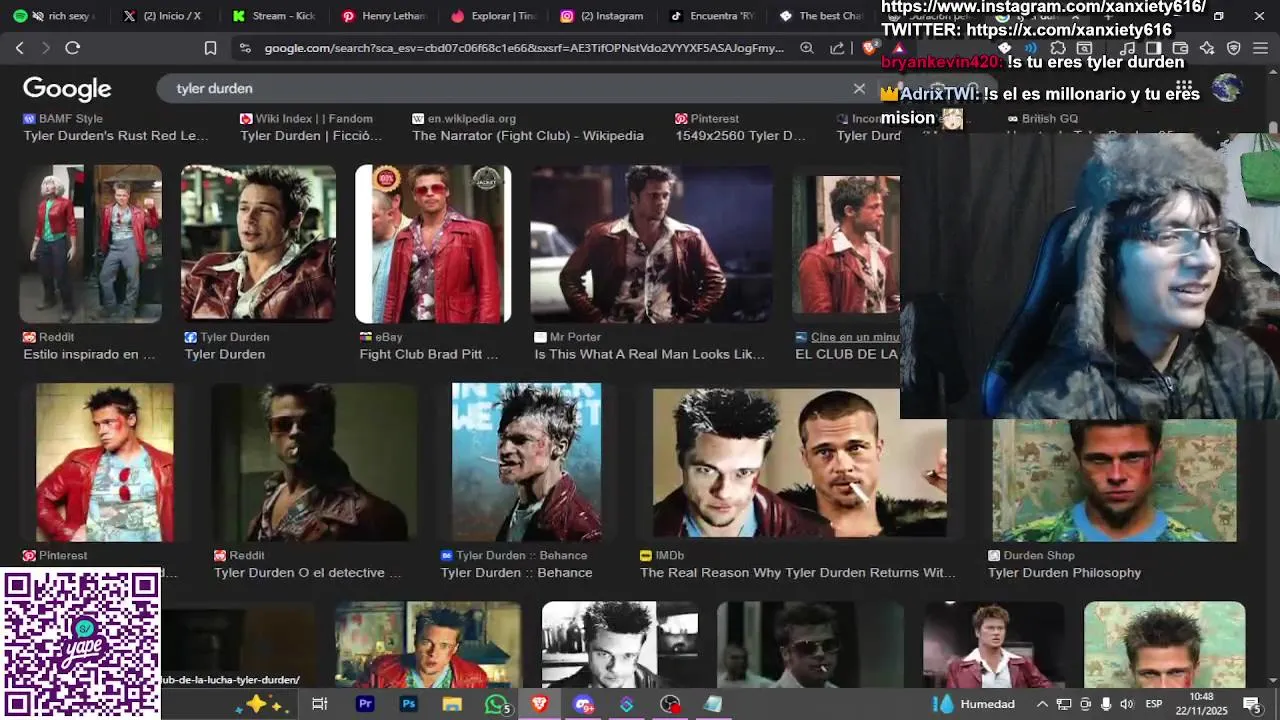Click 'Cine en un minuto' source link
The image size is (1280, 720).
855,337
